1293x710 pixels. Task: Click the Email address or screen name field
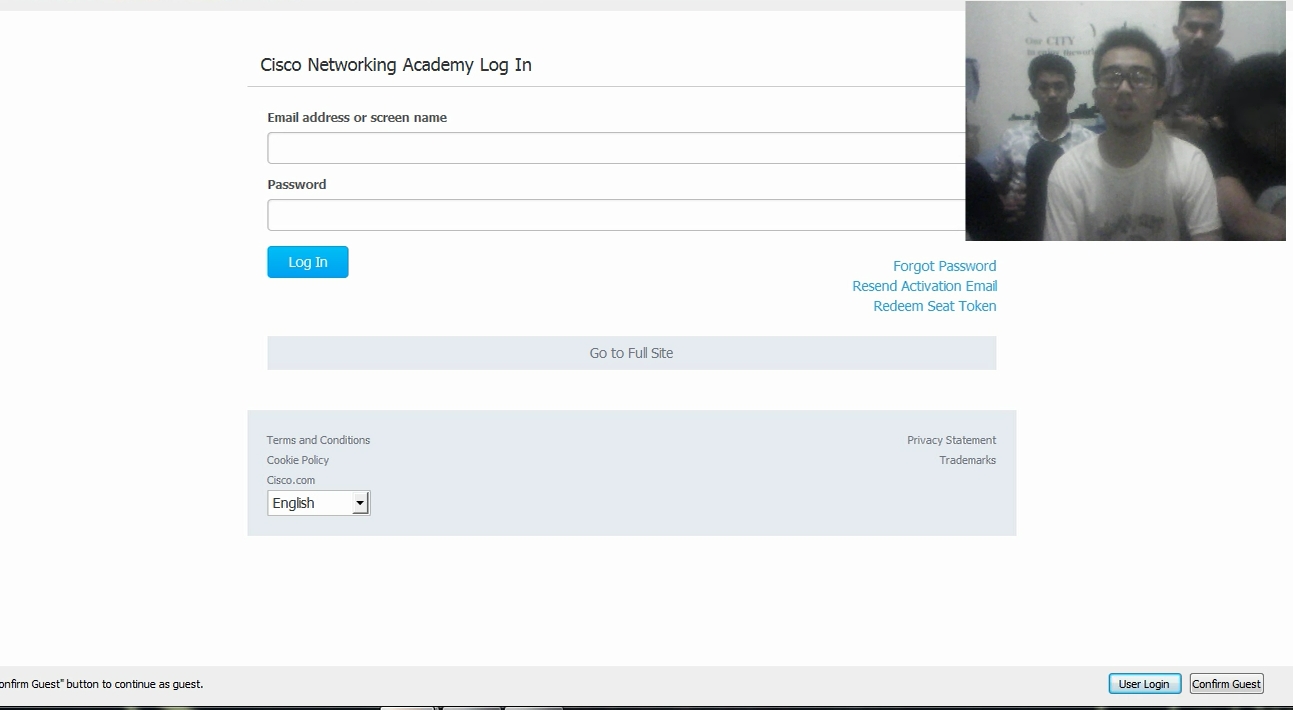click(616, 148)
